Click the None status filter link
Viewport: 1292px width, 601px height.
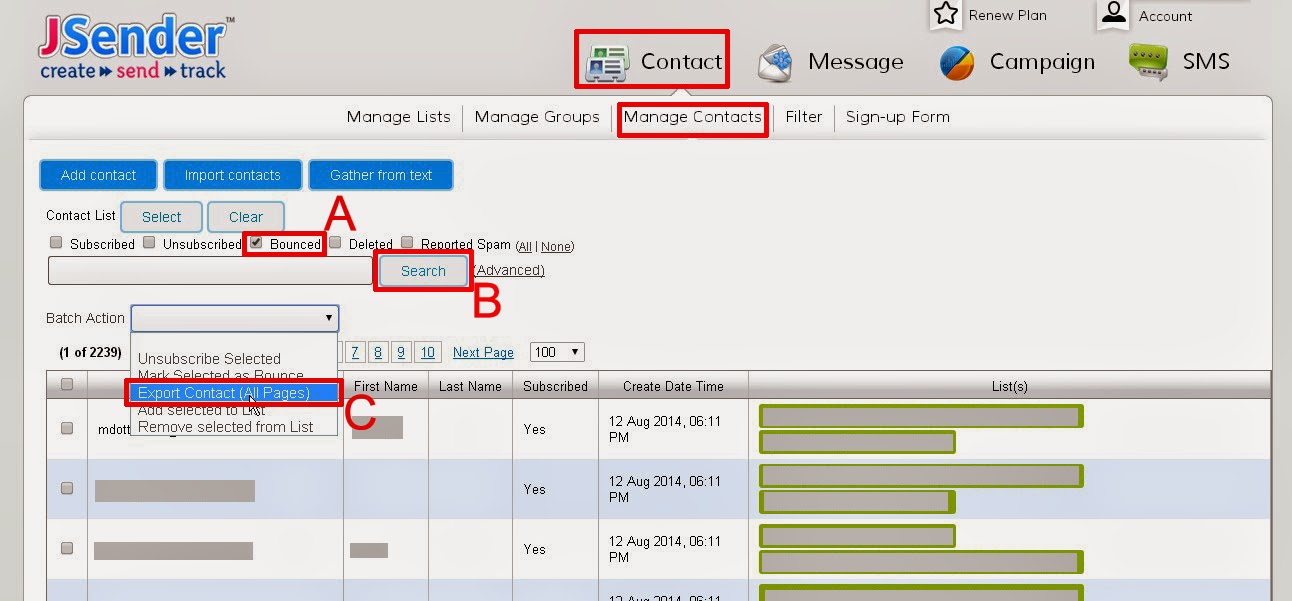pyautogui.click(x=556, y=246)
